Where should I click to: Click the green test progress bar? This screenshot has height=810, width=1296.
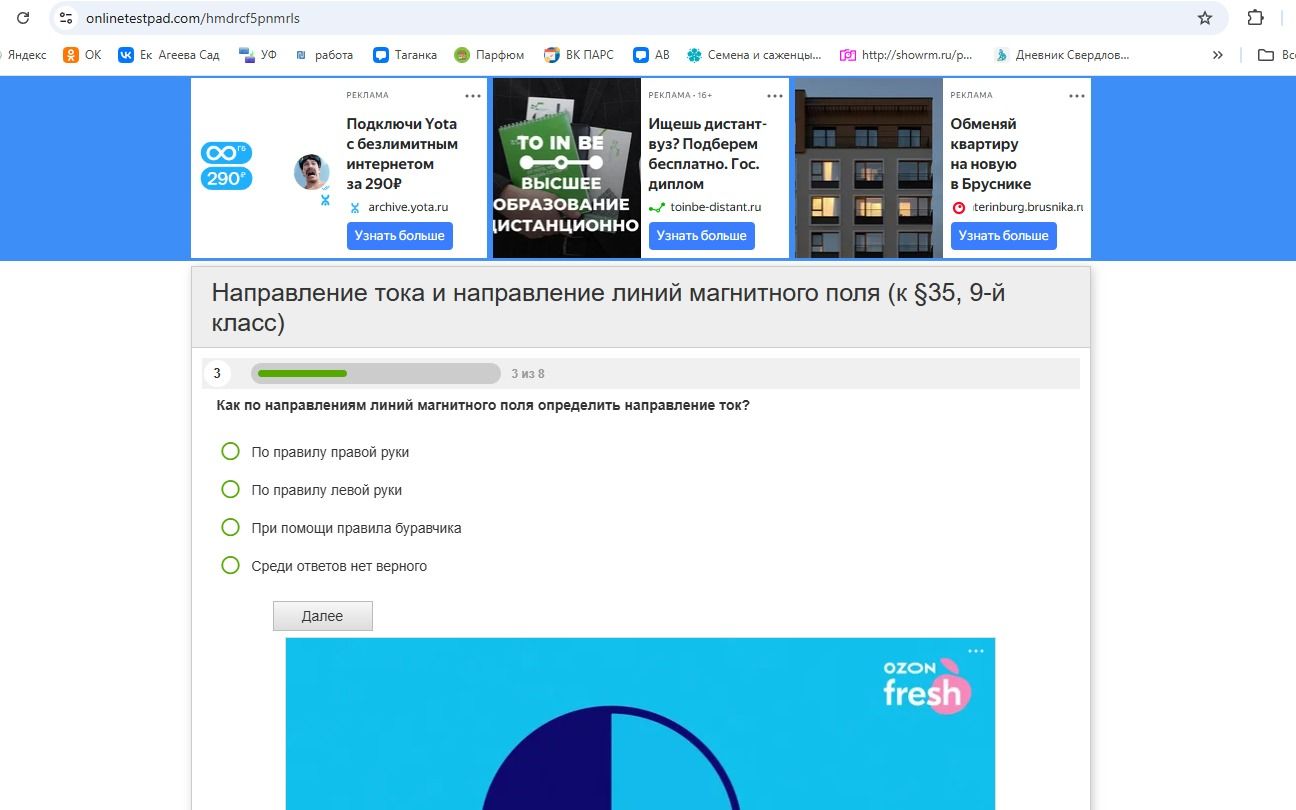[x=302, y=373]
